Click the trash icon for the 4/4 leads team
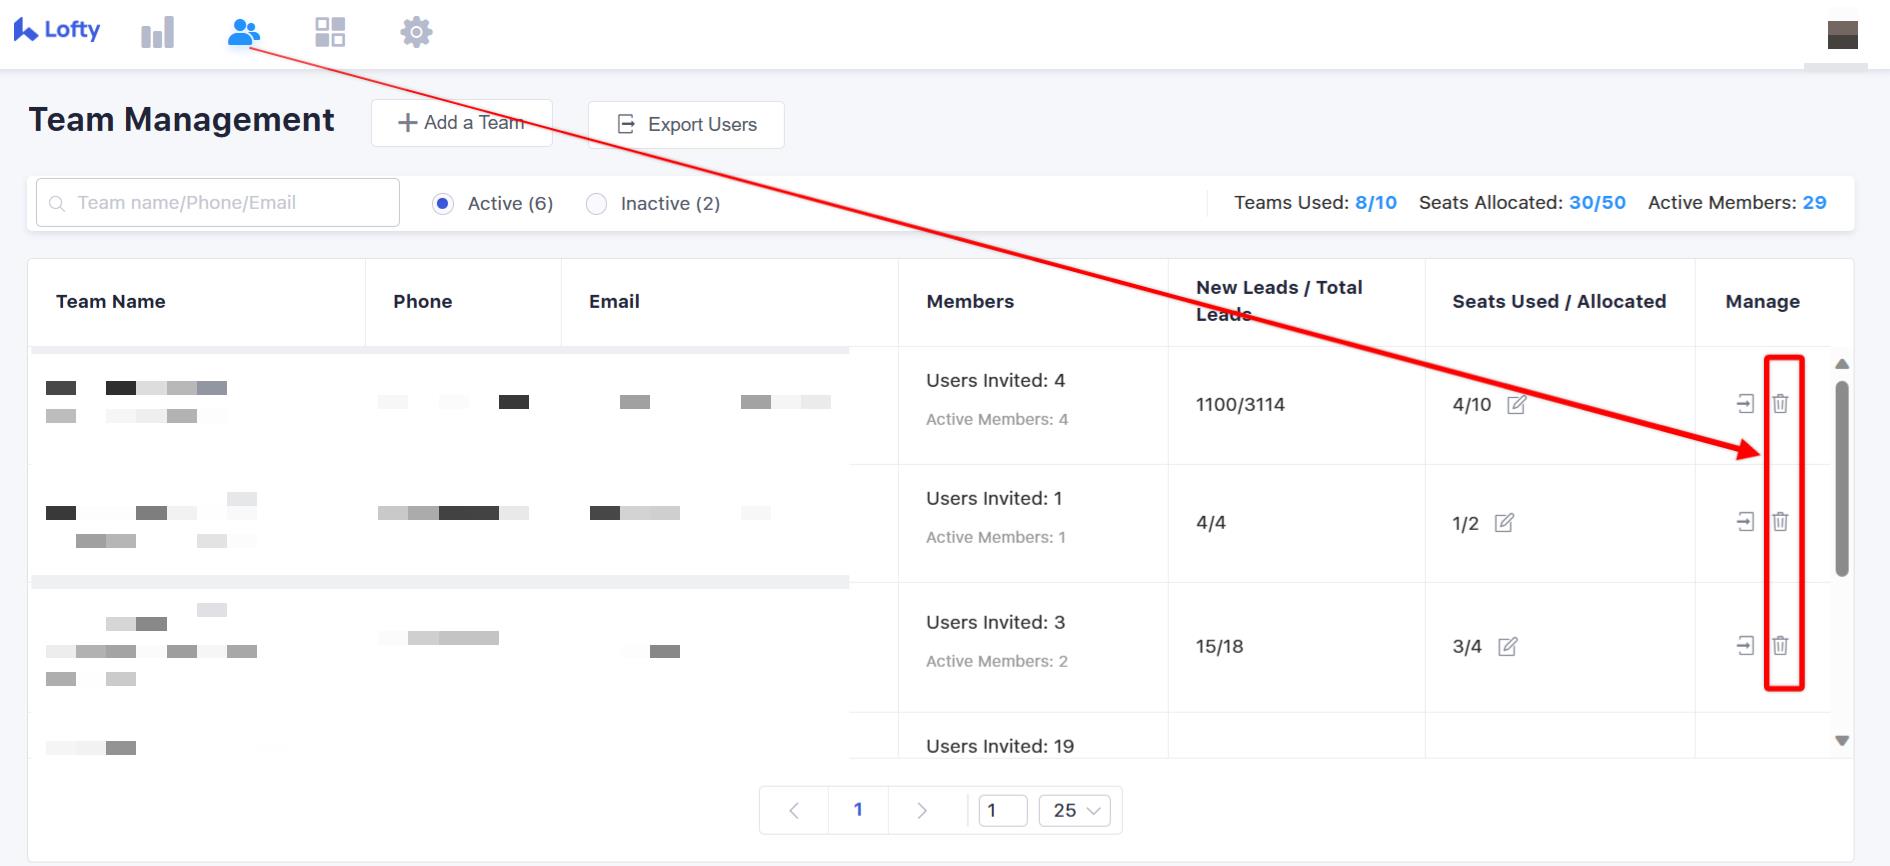 point(1780,522)
